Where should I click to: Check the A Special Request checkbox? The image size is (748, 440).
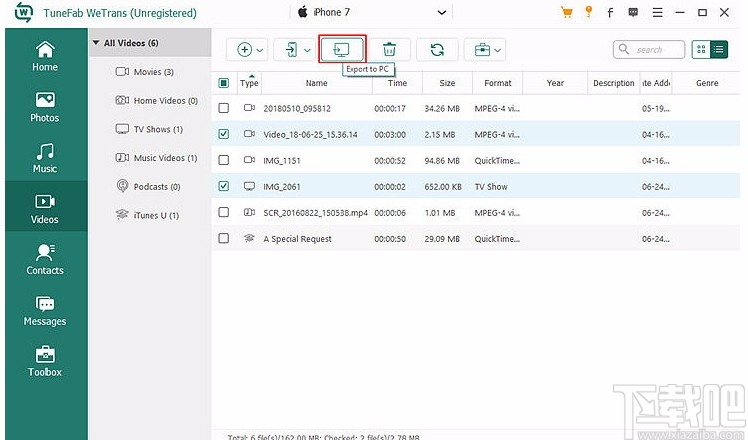click(x=223, y=238)
